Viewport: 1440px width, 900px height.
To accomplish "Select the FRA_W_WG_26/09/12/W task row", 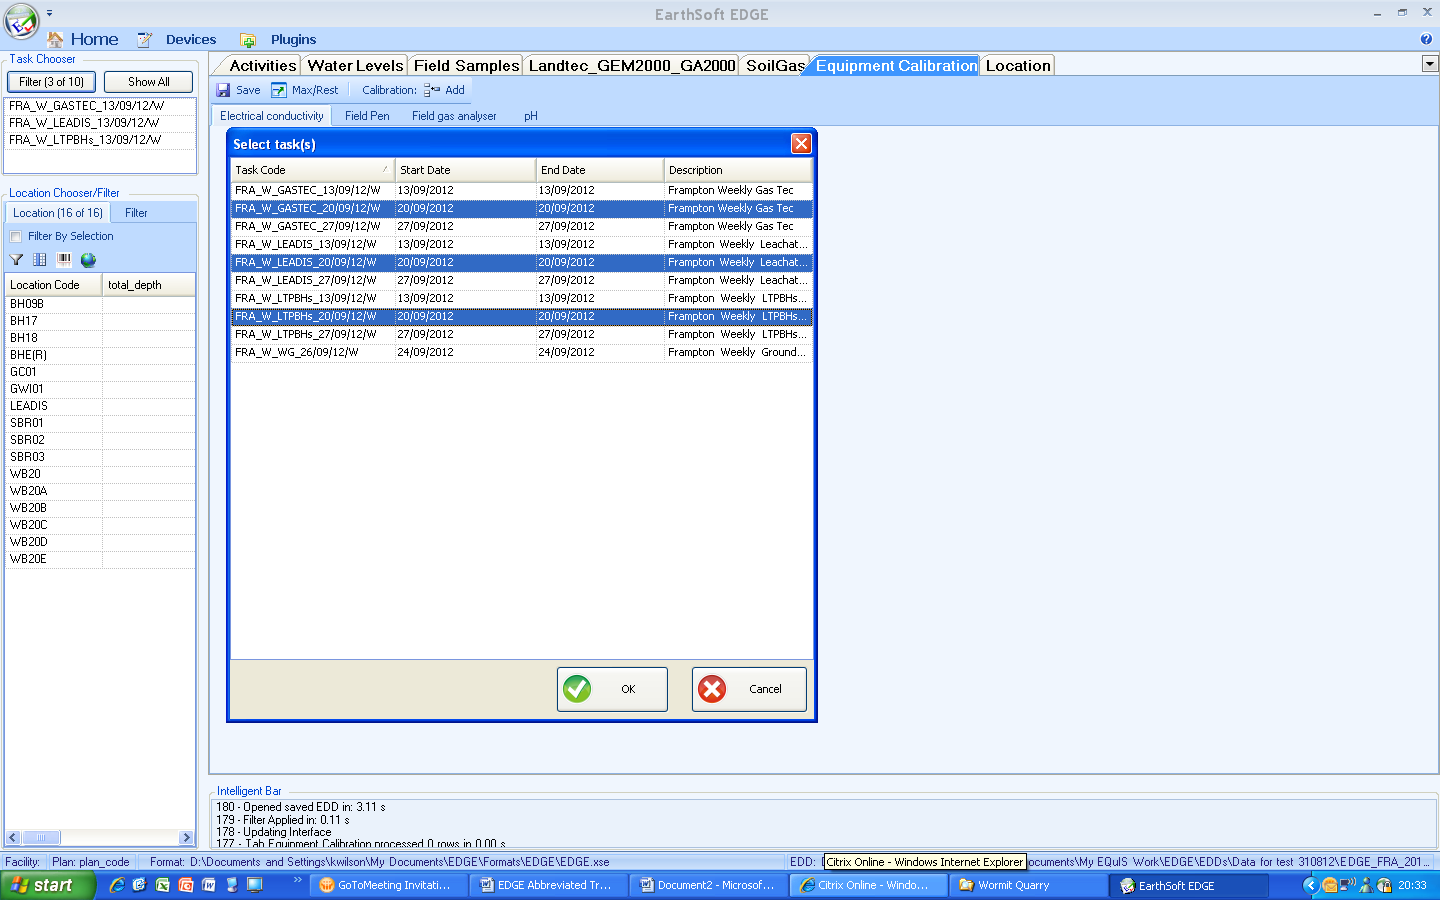I will pos(521,353).
